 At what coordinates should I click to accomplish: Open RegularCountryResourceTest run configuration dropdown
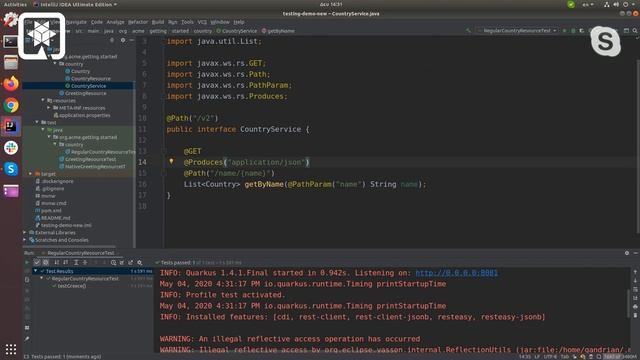point(517,31)
